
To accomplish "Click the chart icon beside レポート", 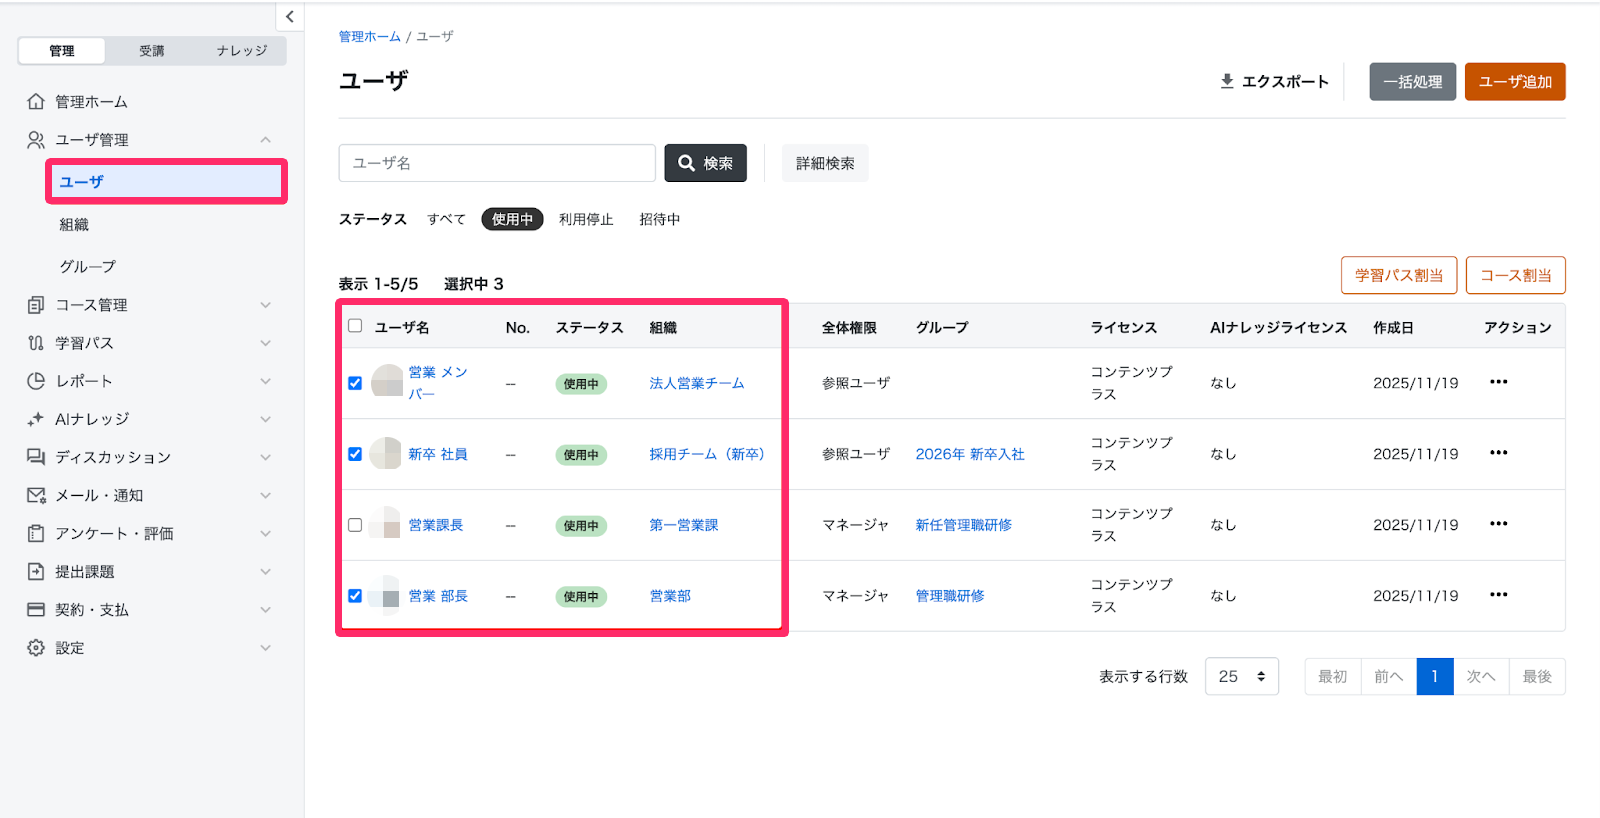I will tap(36, 381).
